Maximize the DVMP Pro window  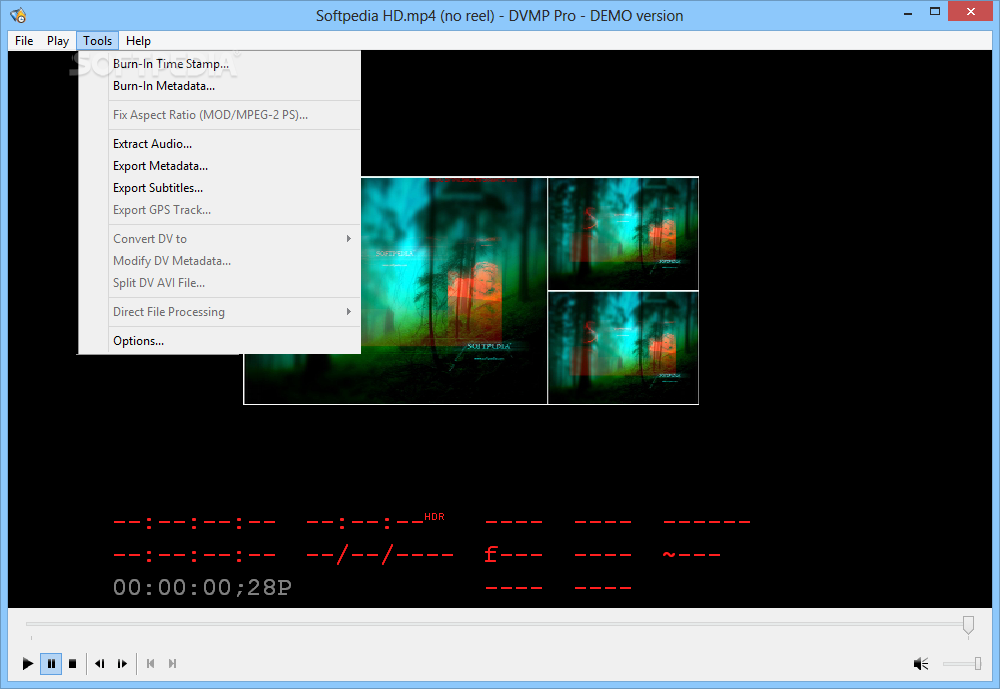click(935, 11)
